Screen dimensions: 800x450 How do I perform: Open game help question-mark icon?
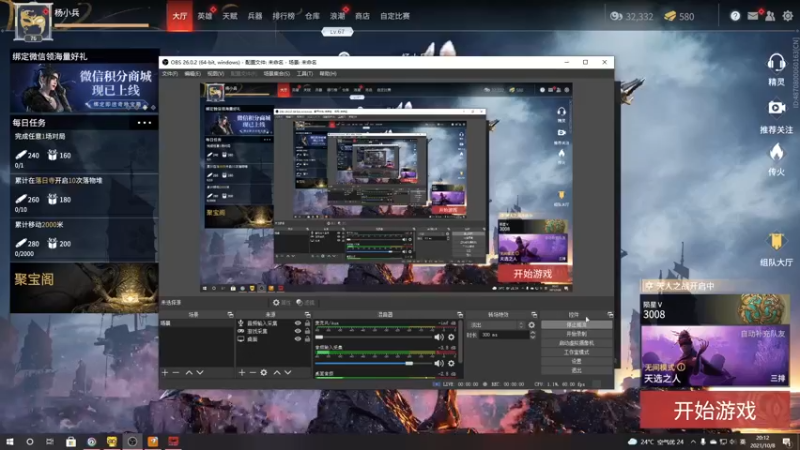pos(735,16)
